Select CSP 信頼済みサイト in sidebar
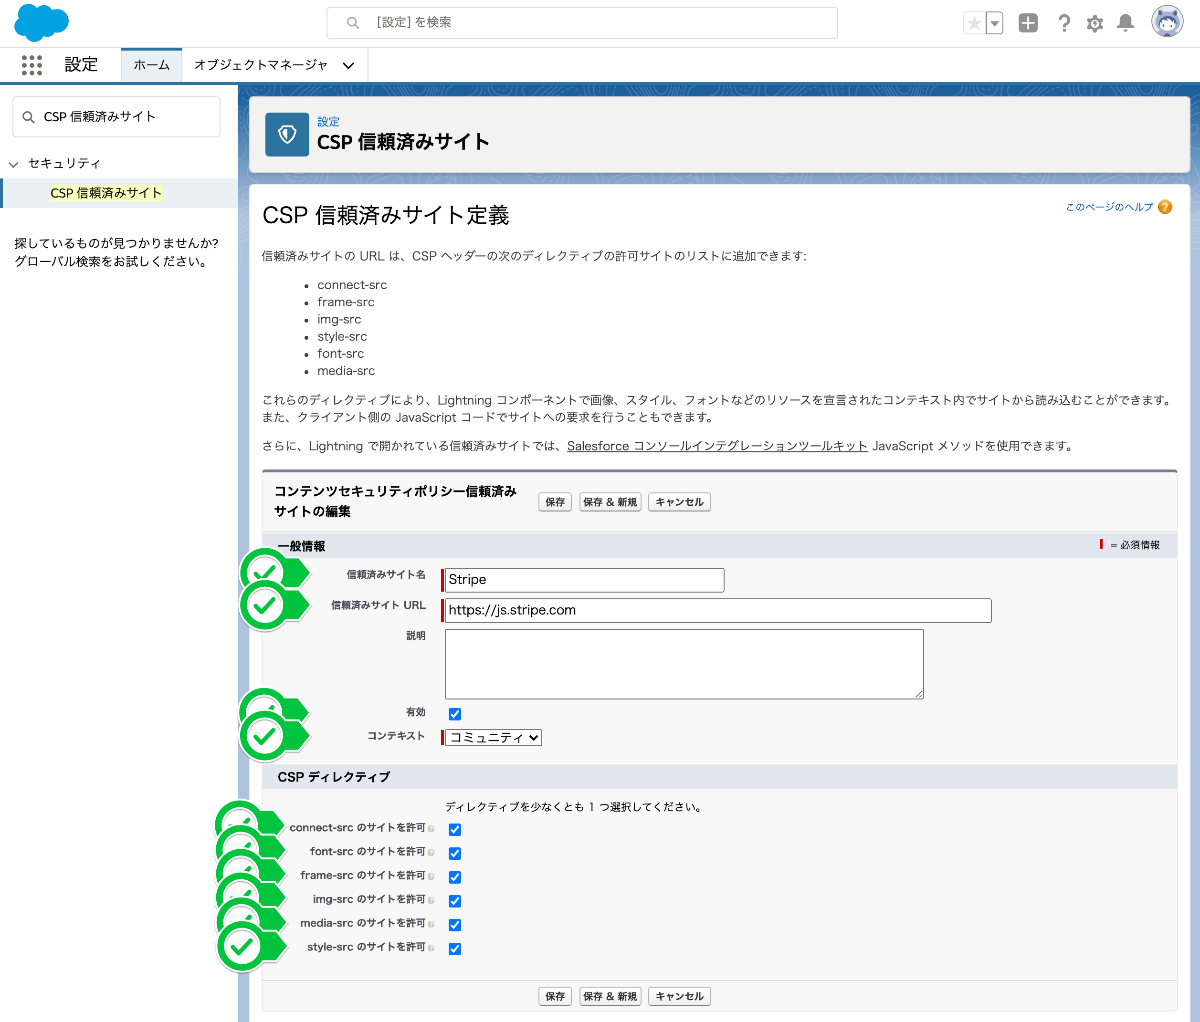 coord(106,193)
